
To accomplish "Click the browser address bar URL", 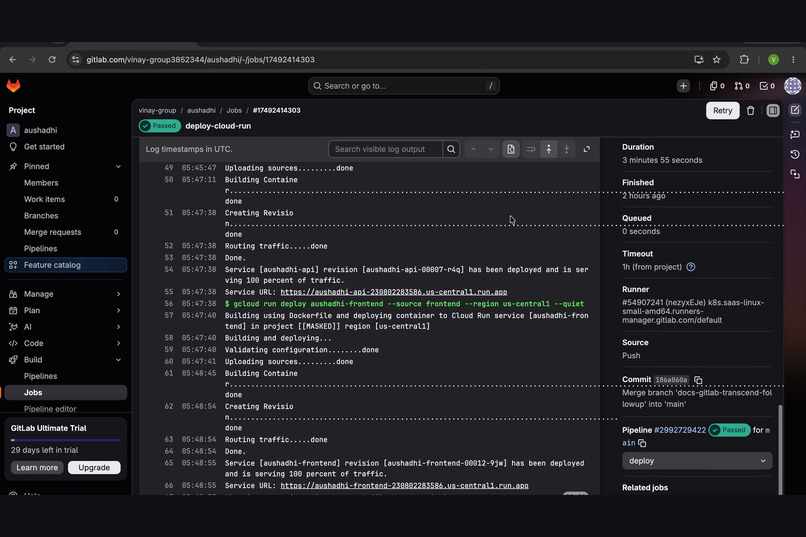I will coord(200,60).
